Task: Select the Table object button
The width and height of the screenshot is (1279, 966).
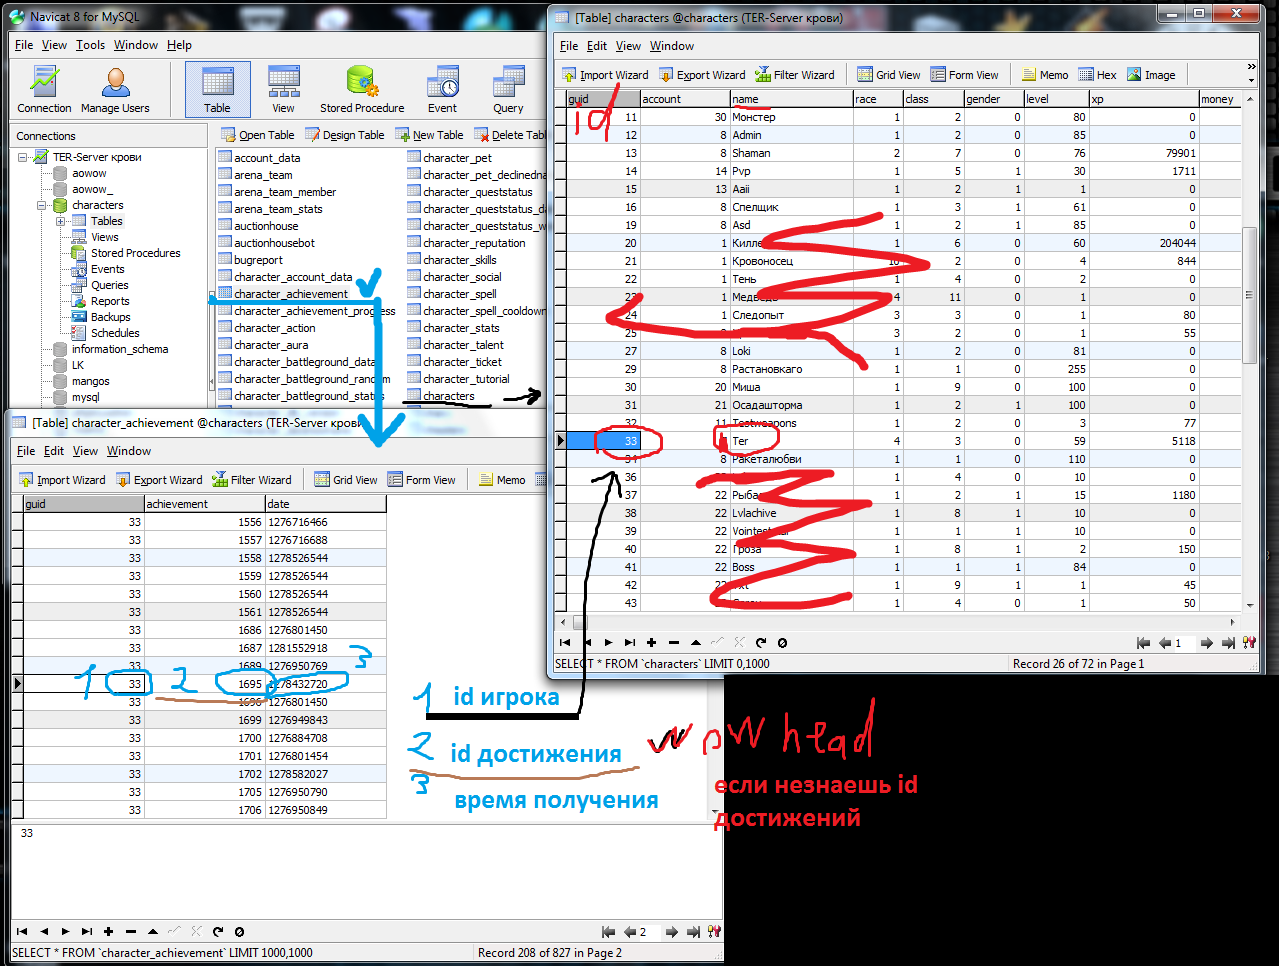Action: pos(218,90)
